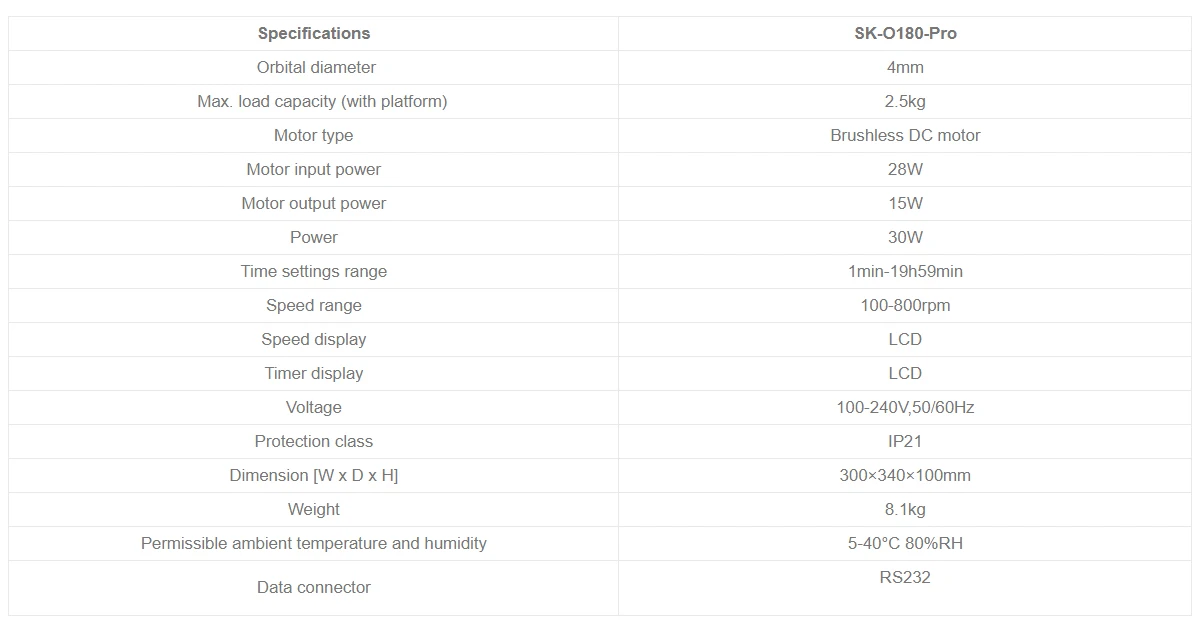Click the Orbital diameter label
The height and width of the screenshot is (631, 1201).
click(x=316, y=67)
